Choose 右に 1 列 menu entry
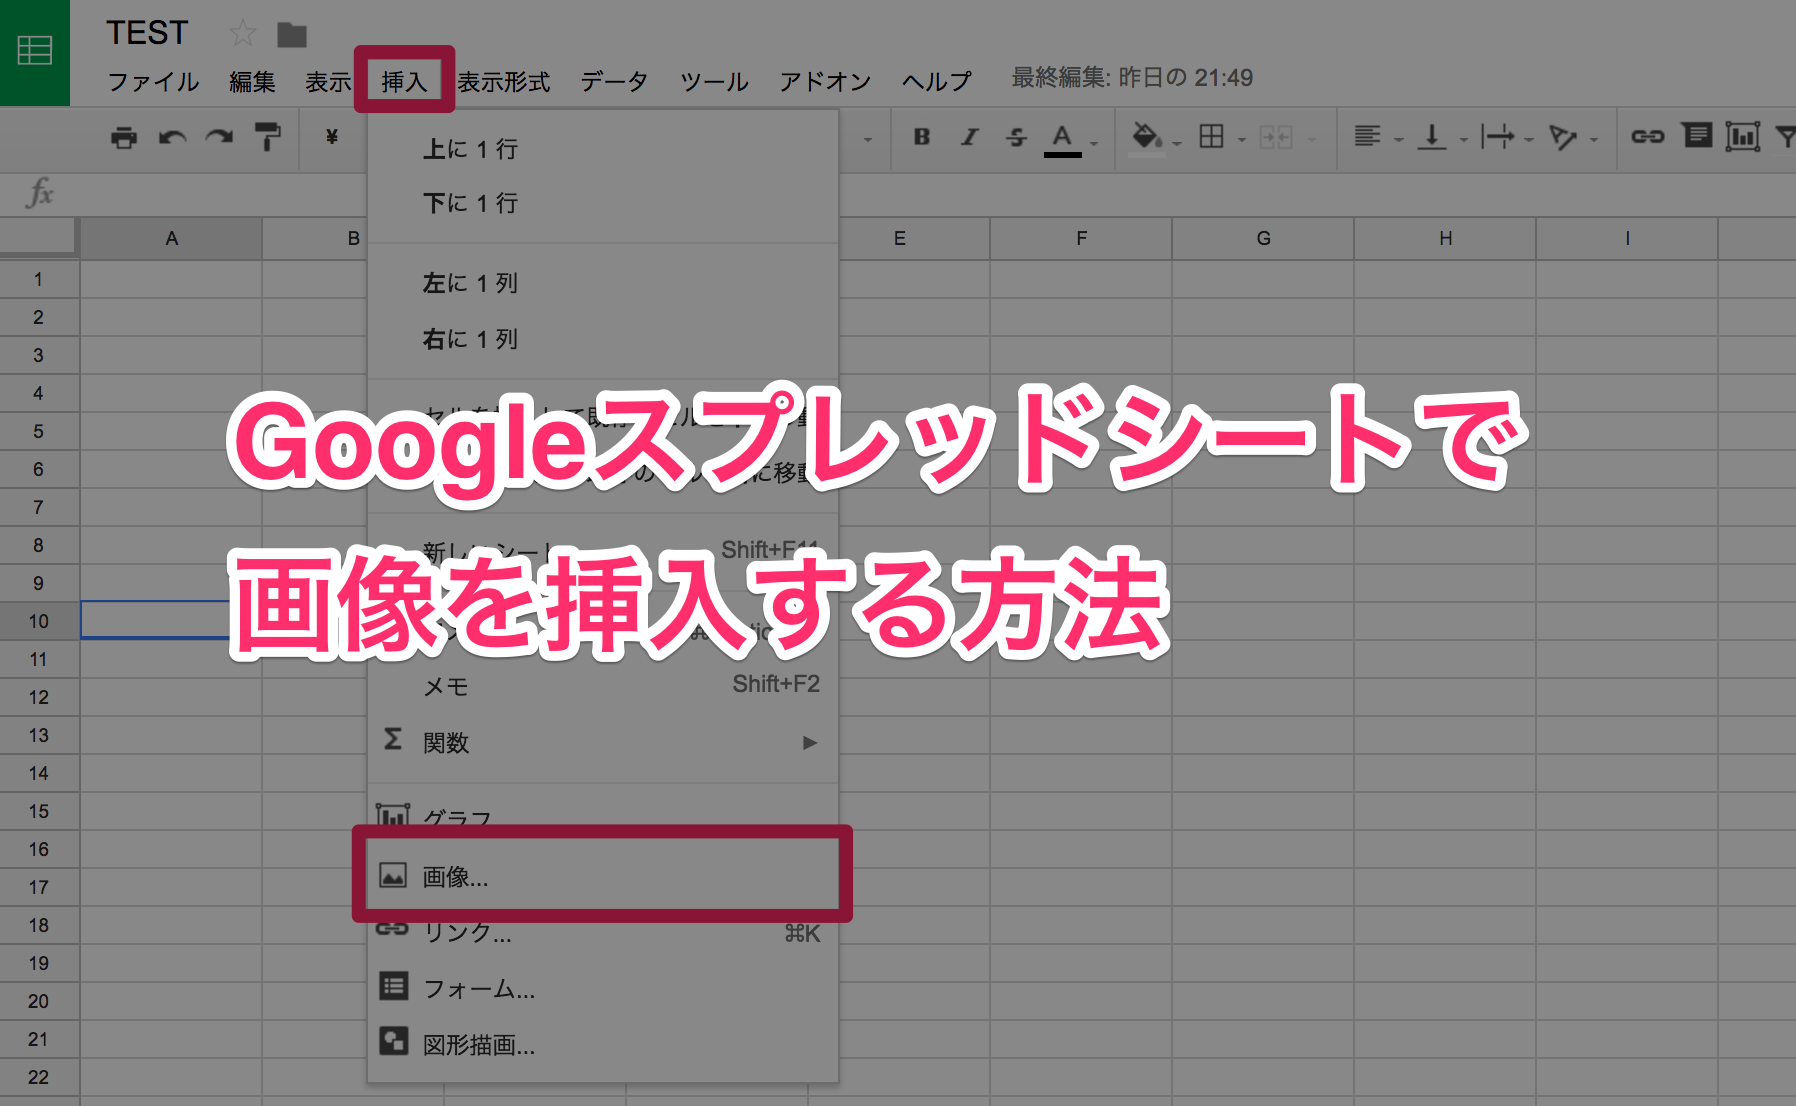Viewport: 1796px width, 1106px height. coord(603,339)
